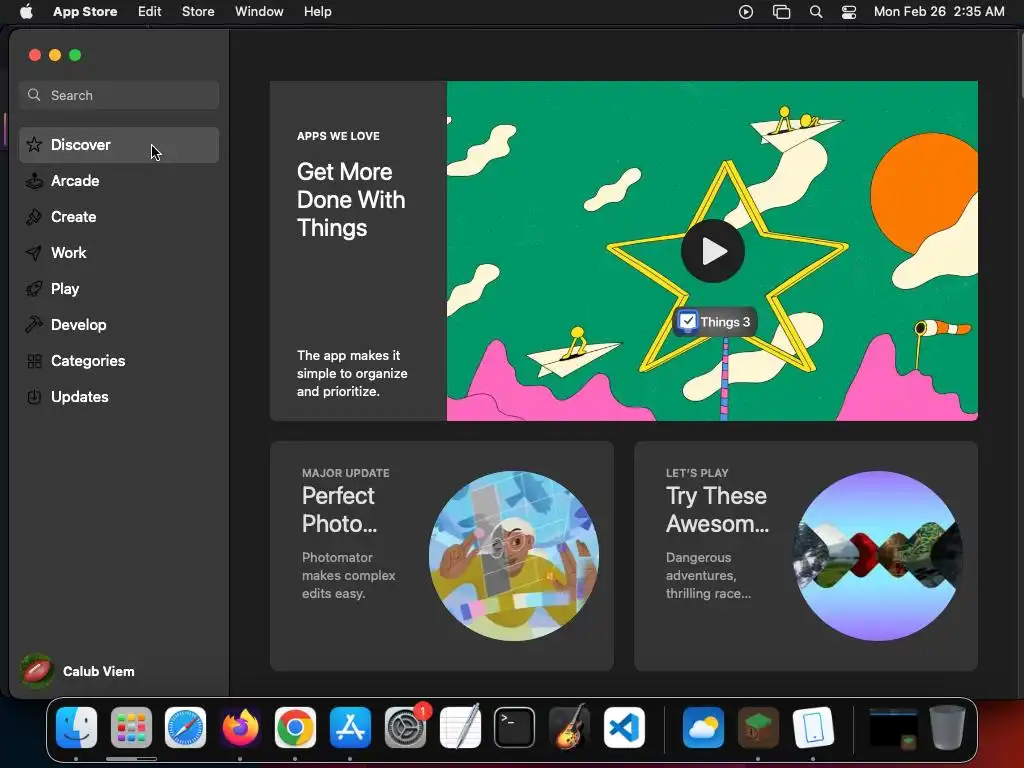Click the Updates download icon
The height and width of the screenshot is (768, 1024).
[x=34, y=396]
